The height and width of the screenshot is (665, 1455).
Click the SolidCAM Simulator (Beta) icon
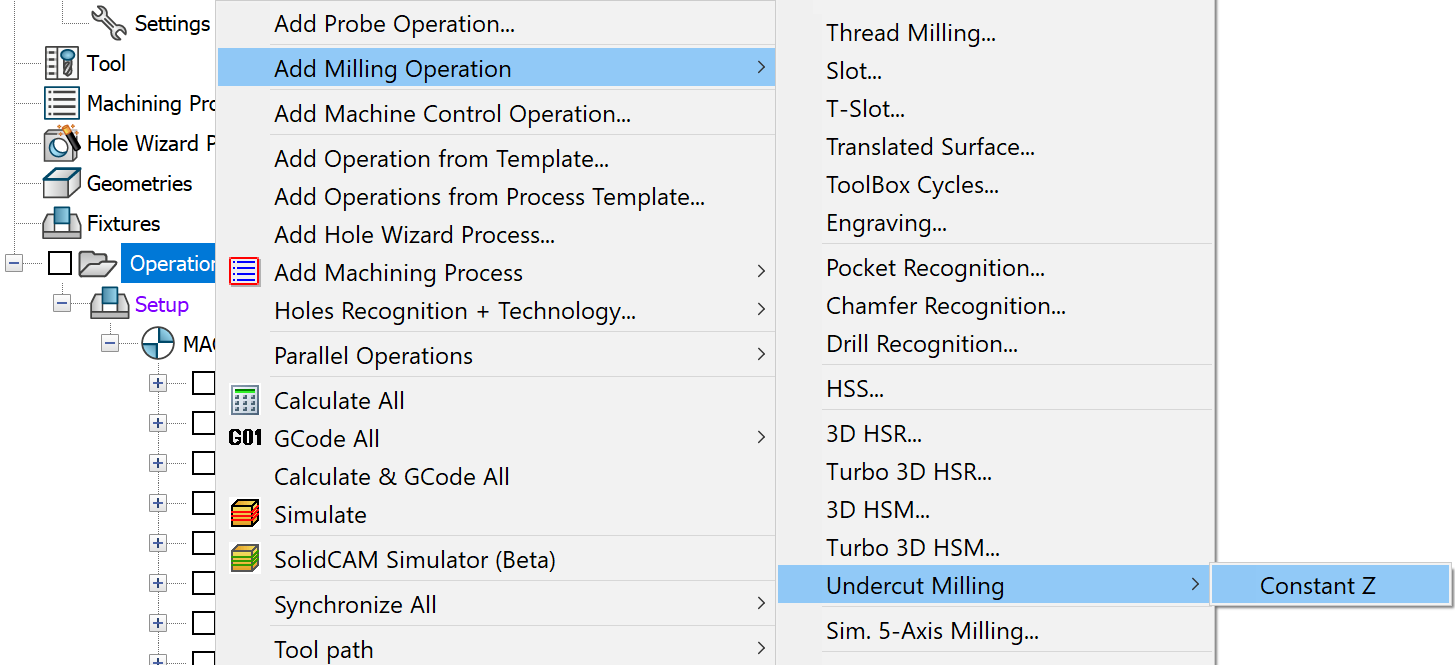(245, 559)
